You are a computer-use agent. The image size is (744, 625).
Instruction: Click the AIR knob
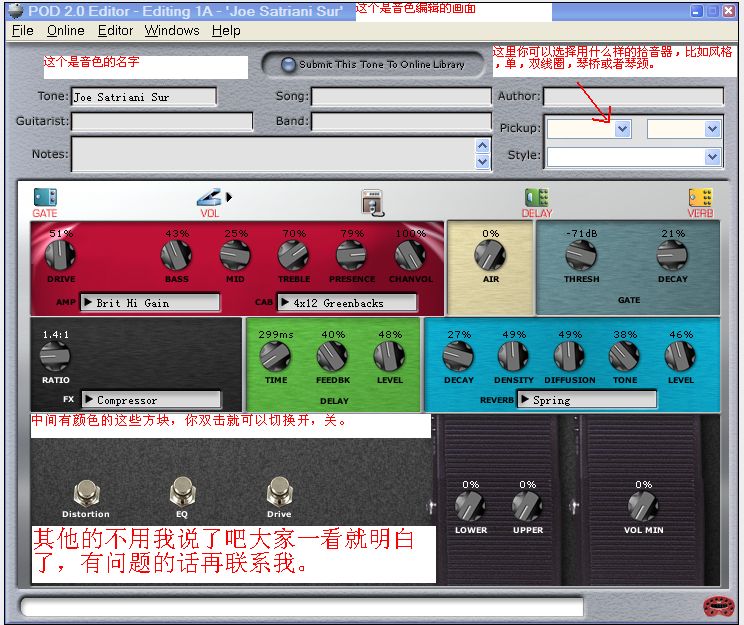(x=490, y=255)
